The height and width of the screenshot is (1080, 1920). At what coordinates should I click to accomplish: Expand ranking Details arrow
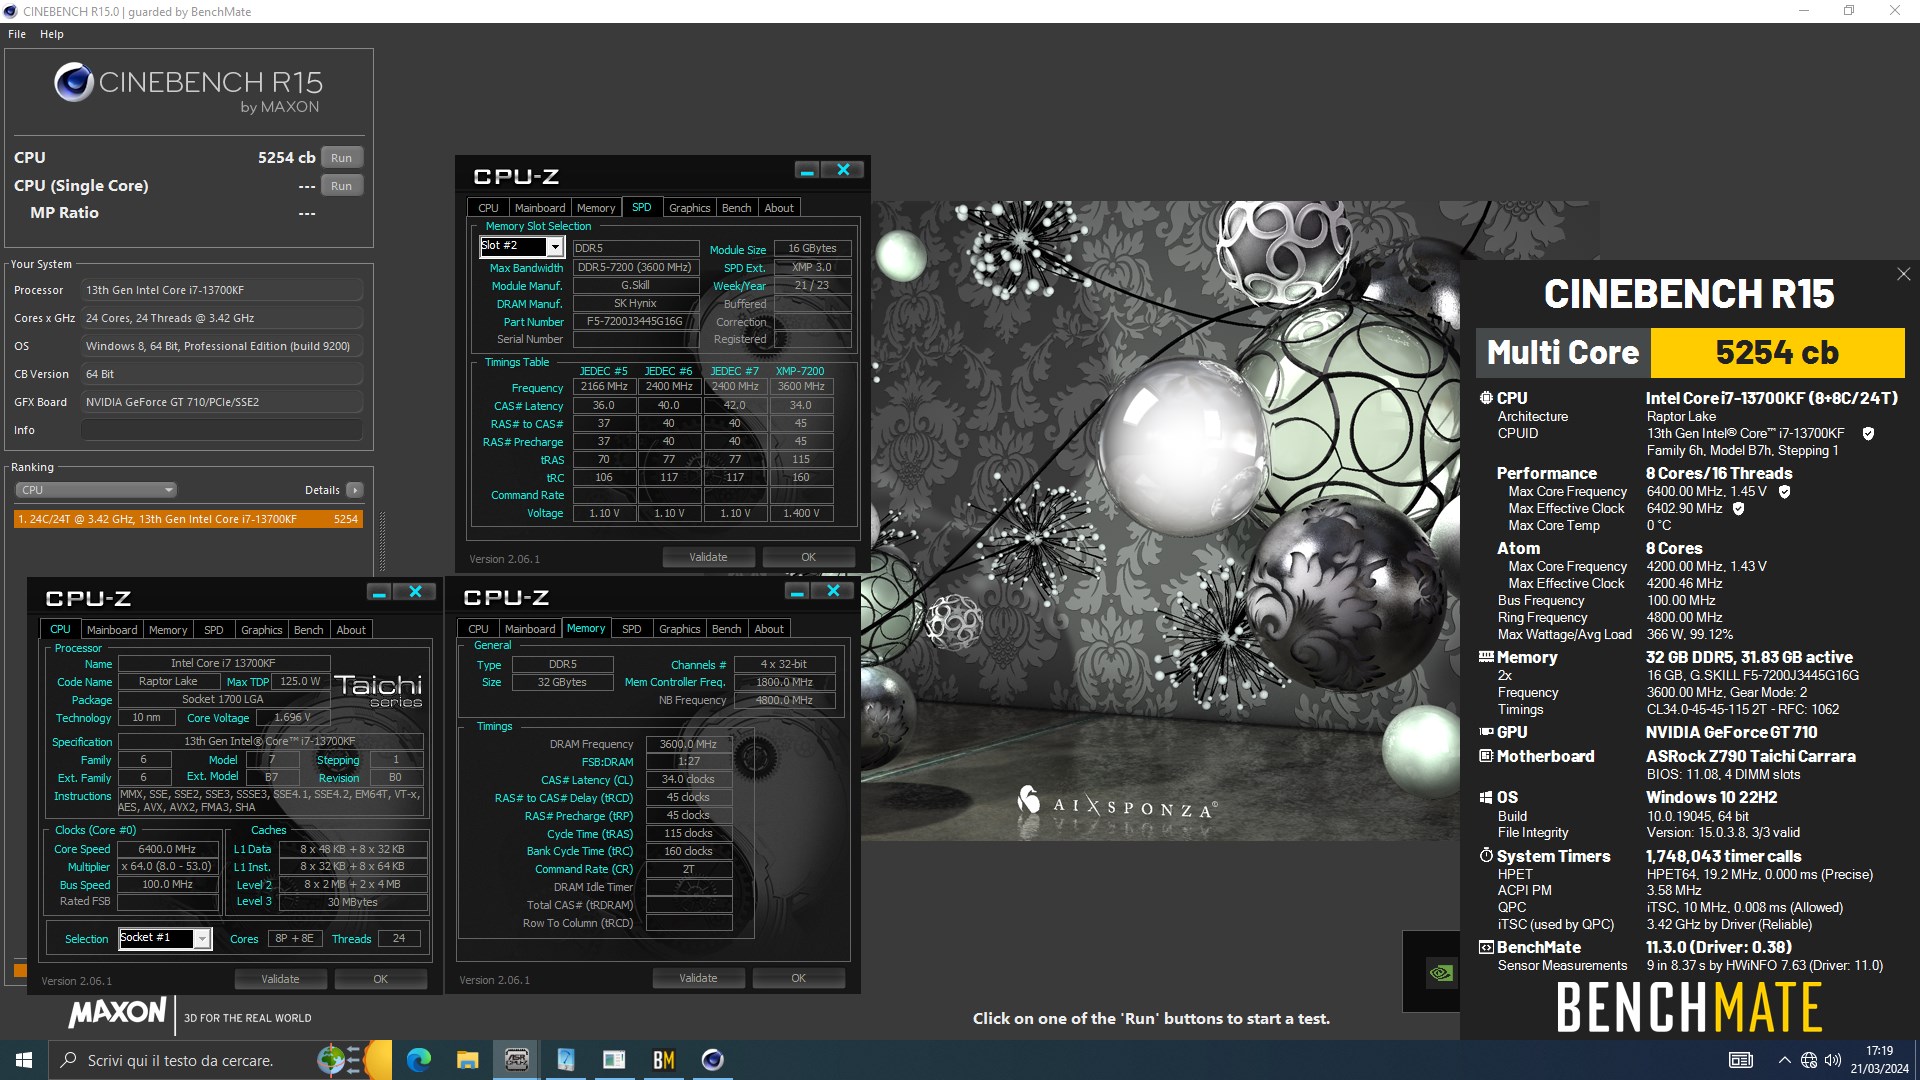point(355,490)
